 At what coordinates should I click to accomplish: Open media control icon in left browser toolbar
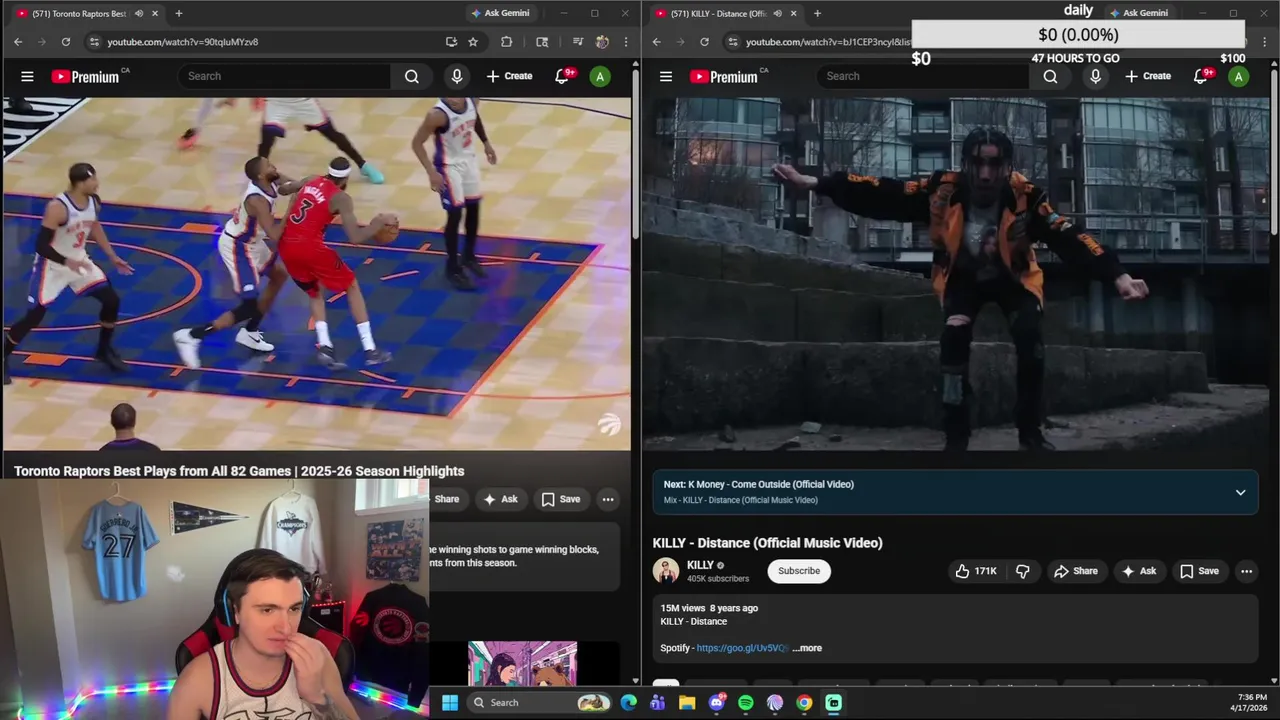click(x=577, y=42)
